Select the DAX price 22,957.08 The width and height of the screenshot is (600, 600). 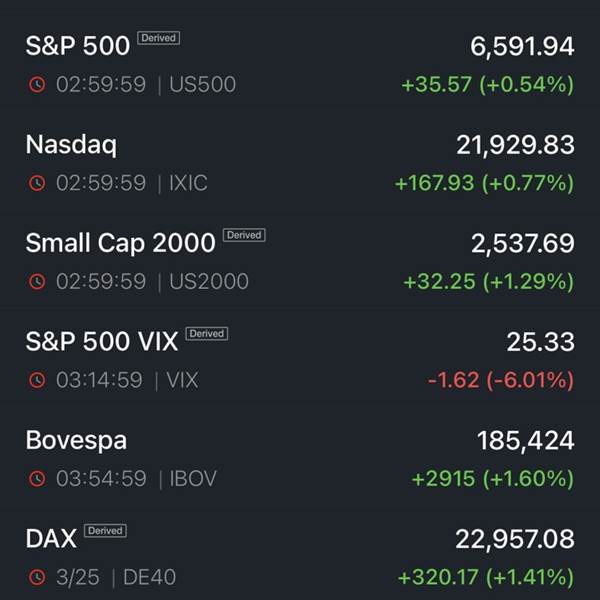515,539
